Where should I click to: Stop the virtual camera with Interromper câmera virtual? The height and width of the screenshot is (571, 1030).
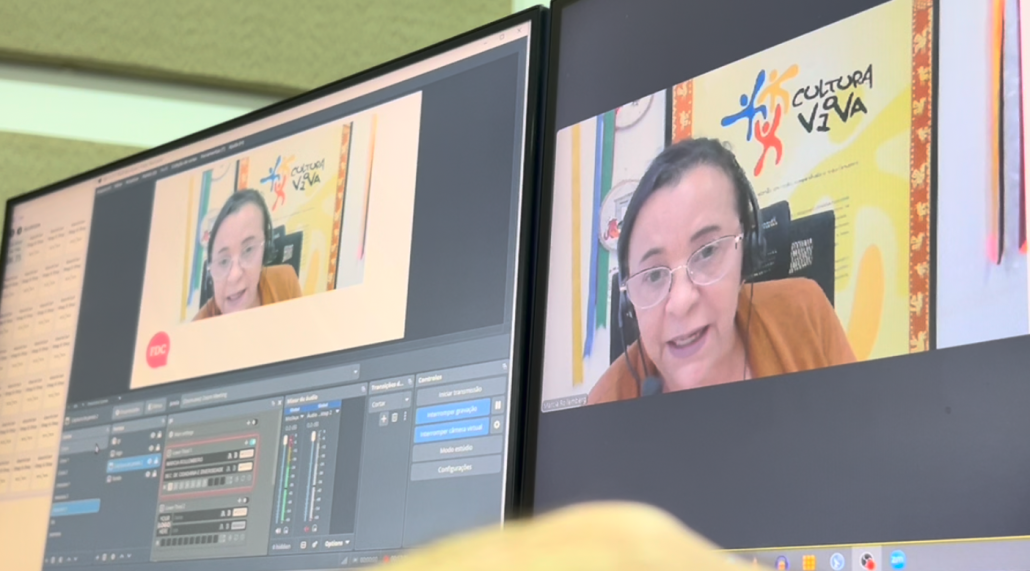click(451, 430)
